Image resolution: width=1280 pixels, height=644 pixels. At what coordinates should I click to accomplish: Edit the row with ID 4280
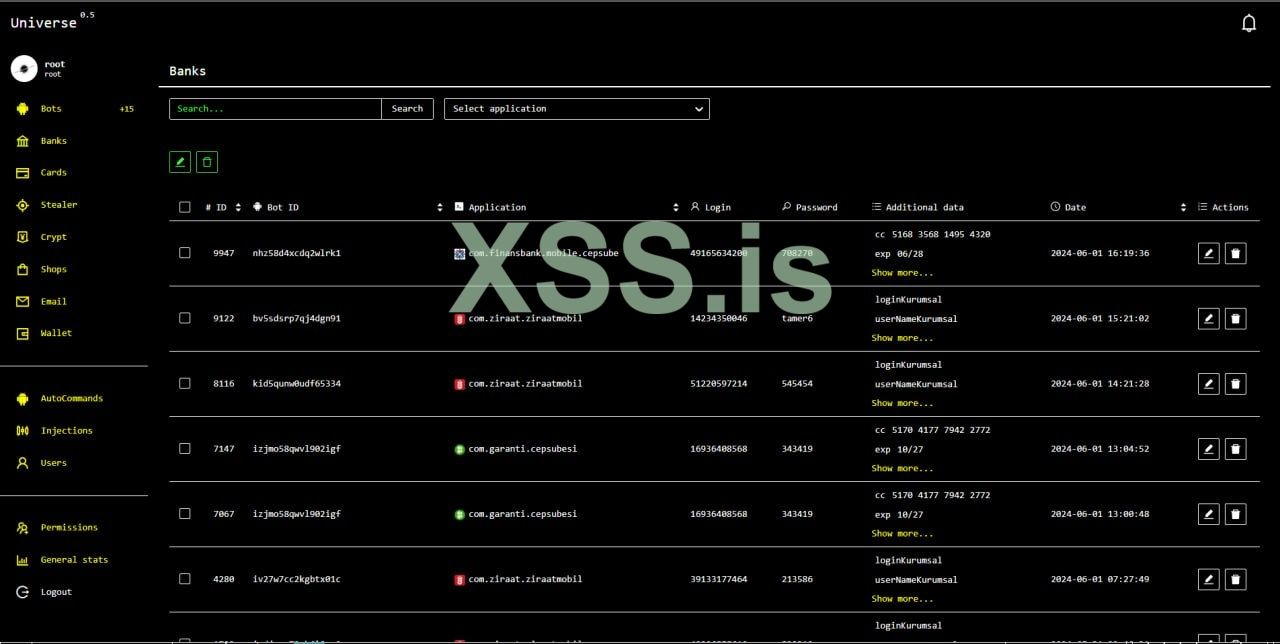pyautogui.click(x=1208, y=579)
